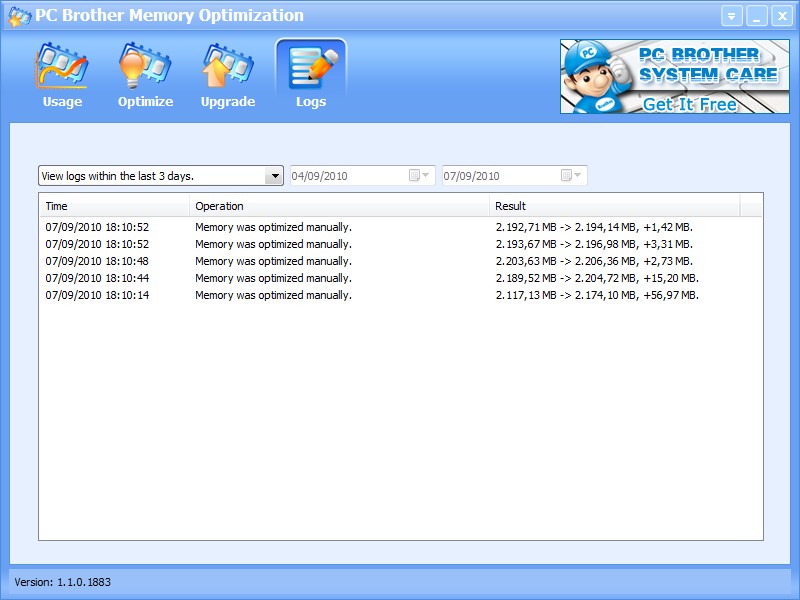The image size is (800, 600).
Task: Click the start date field 04/09/2010
Action: point(362,176)
